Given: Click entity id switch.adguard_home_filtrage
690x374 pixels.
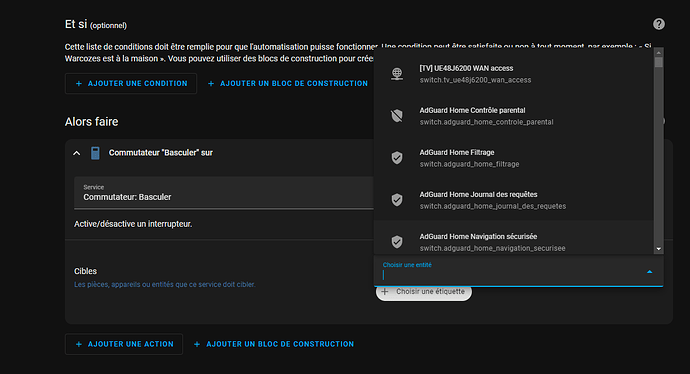Looking at the screenshot, I should (469, 164).
